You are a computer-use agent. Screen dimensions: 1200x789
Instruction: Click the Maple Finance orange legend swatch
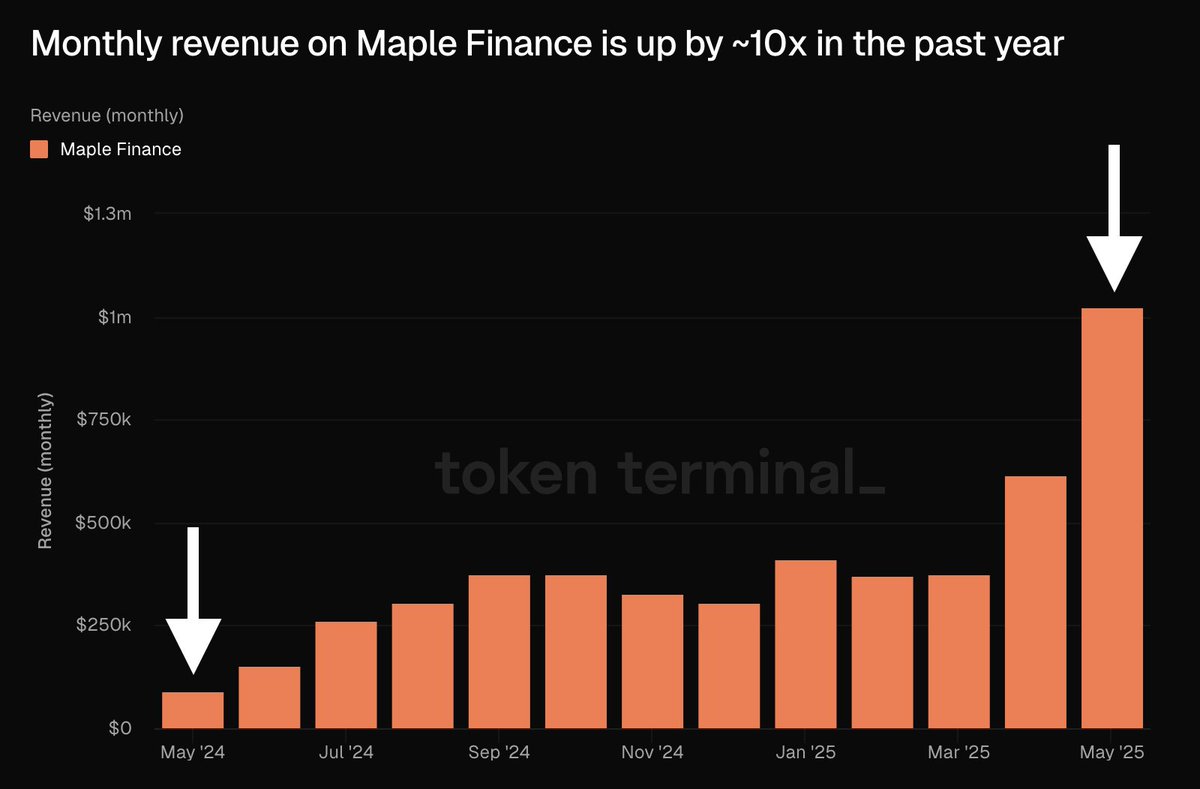tap(39, 149)
